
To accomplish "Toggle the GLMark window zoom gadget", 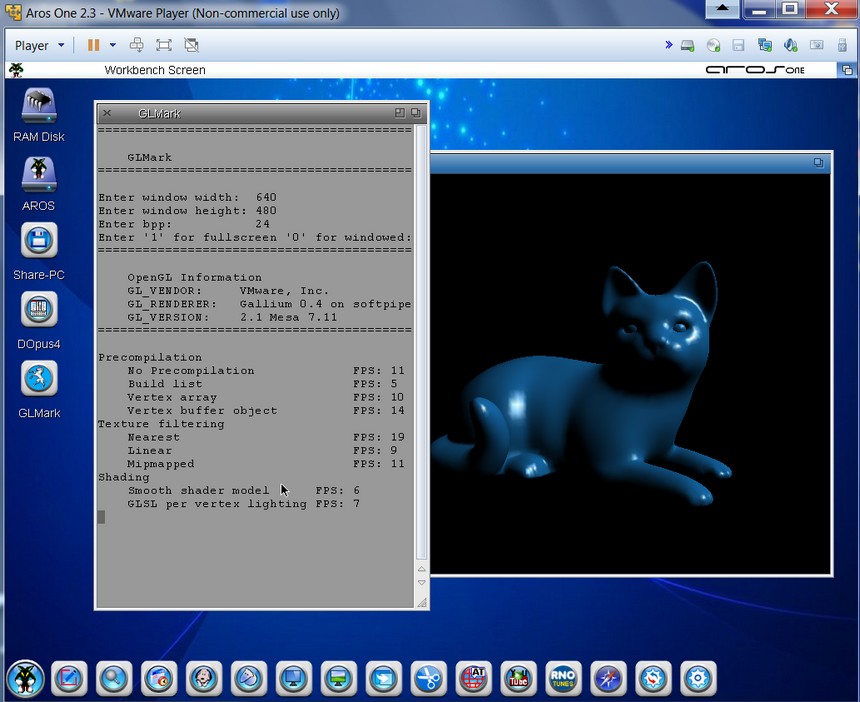I will (x=400, y=113).
